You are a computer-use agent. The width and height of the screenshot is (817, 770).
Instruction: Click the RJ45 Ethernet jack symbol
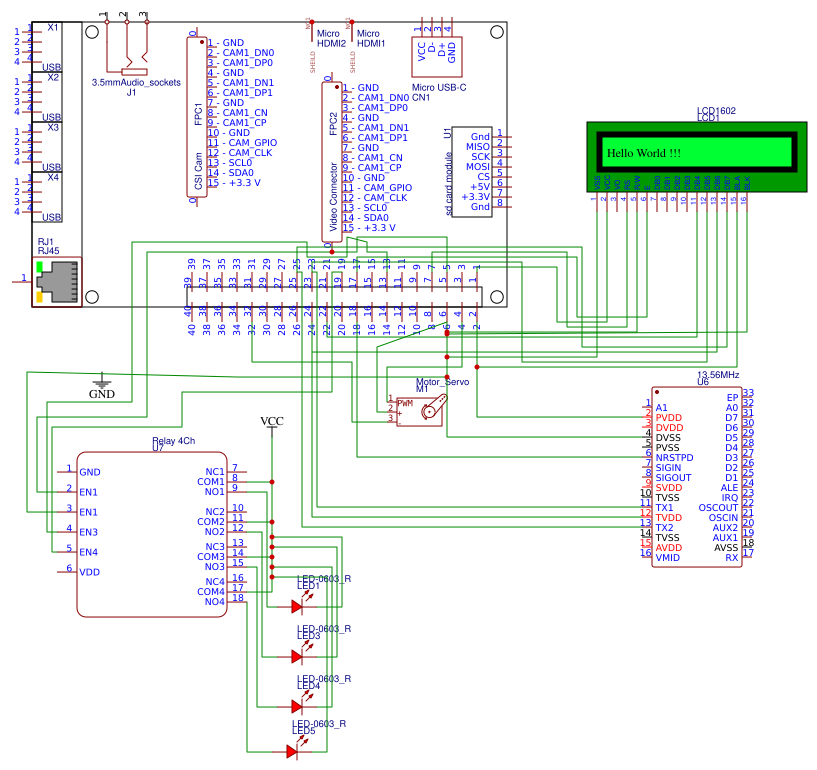point(57,281)
